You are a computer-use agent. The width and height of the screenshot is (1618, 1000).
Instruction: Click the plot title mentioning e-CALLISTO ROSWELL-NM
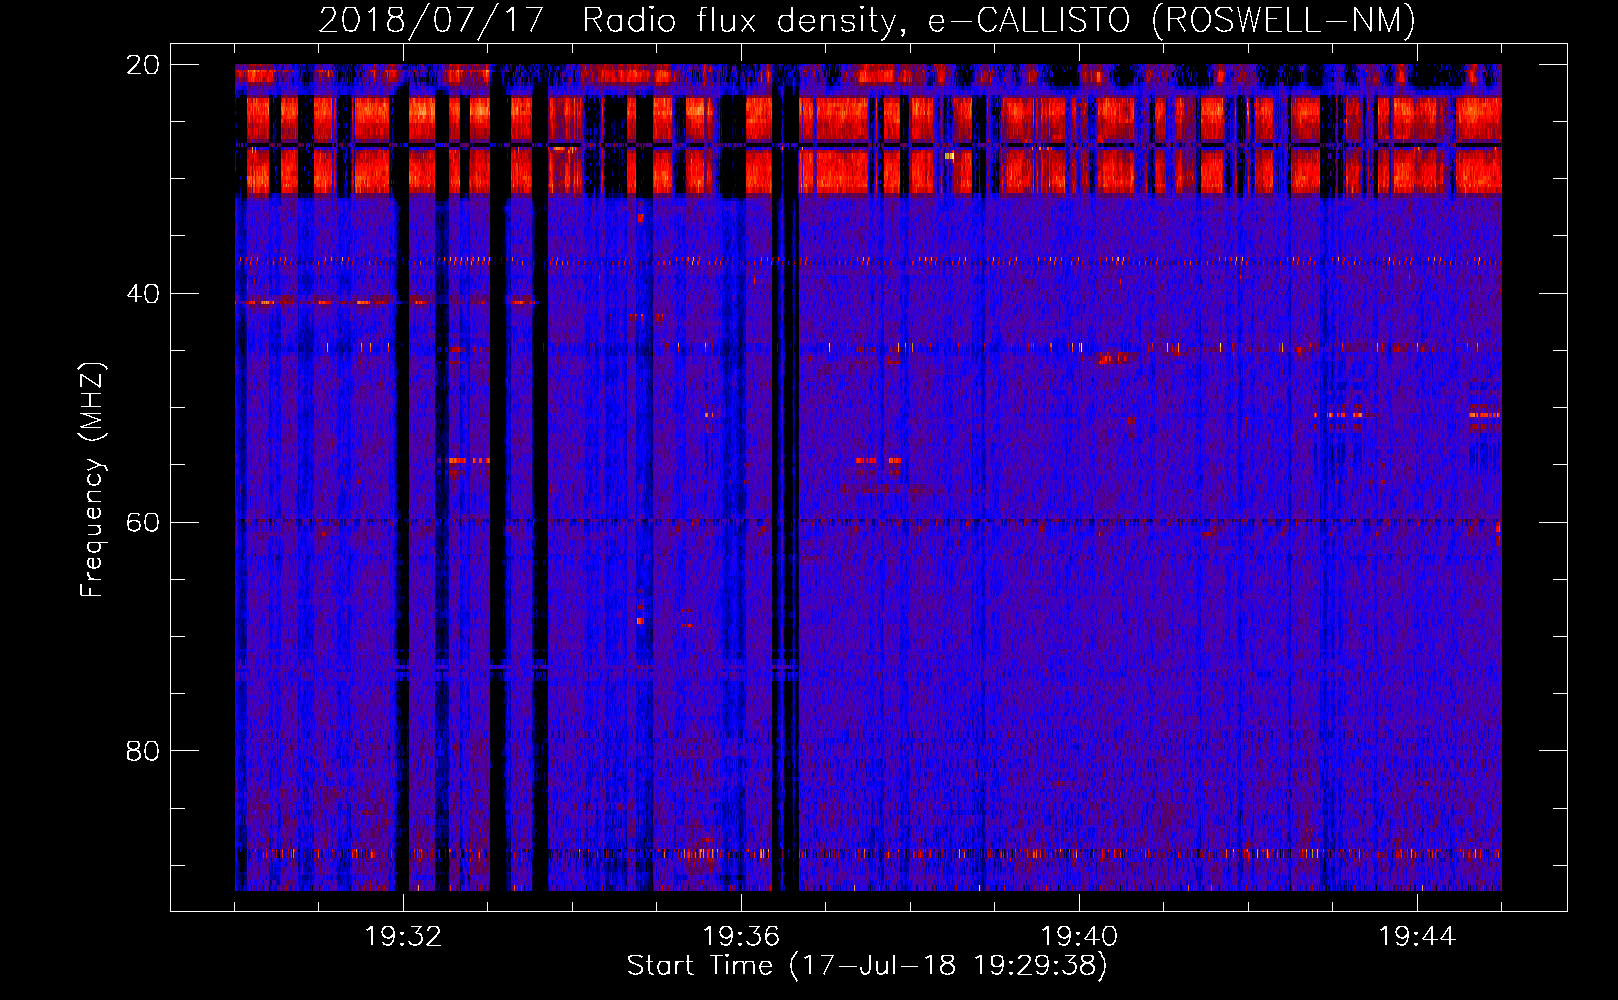click(x=867, y=20)
